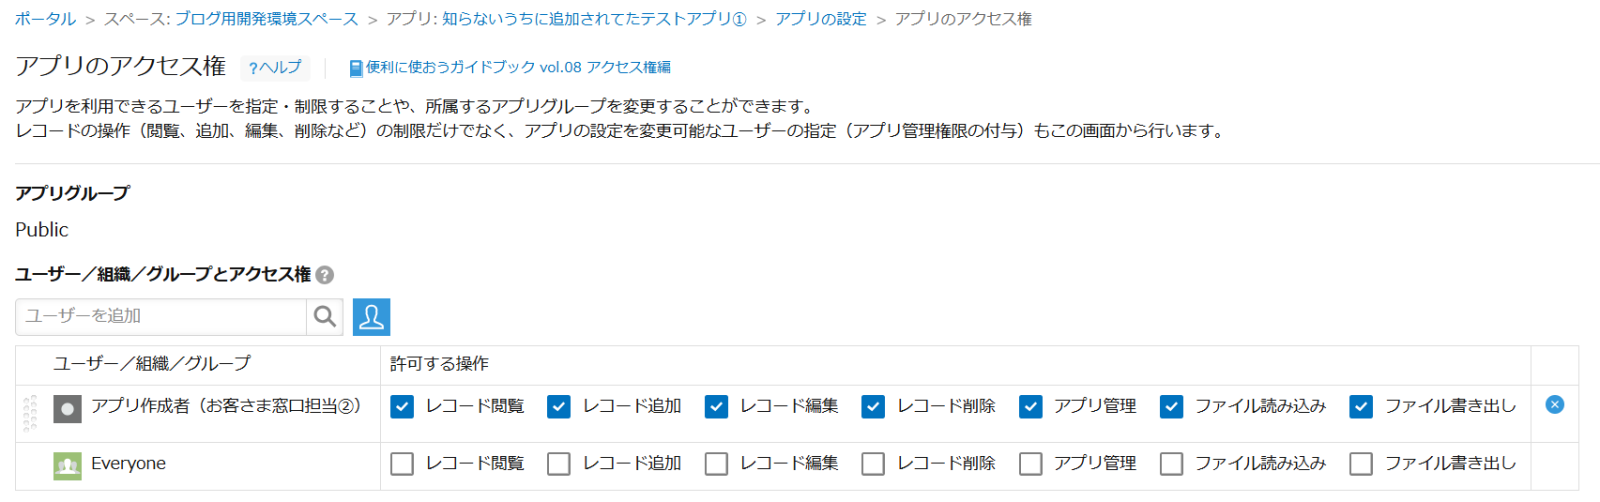Uncheck レコード閲覧 for アプリ作成者
The image size is (1600, 502).
402,407
